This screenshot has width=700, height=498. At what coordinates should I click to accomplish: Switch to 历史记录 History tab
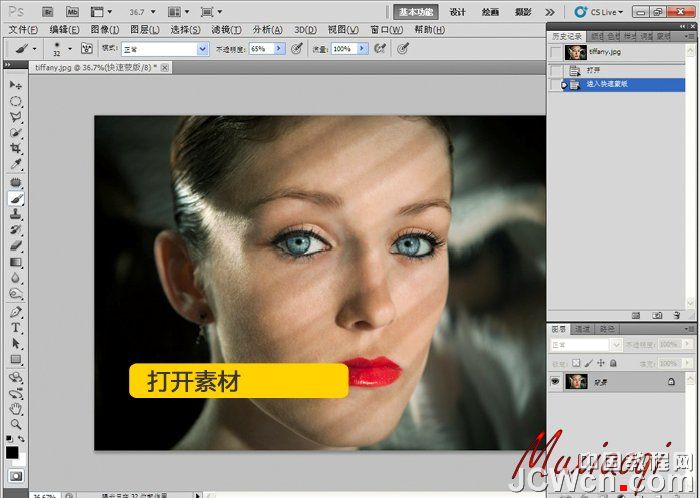[x=567, y=36]
